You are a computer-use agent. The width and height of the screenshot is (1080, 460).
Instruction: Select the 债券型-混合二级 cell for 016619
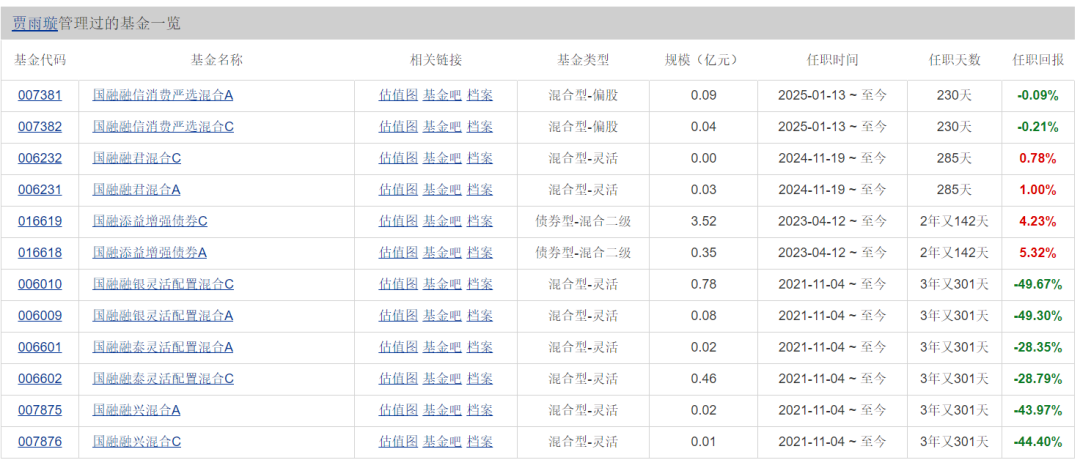click(x=583, y=221)
